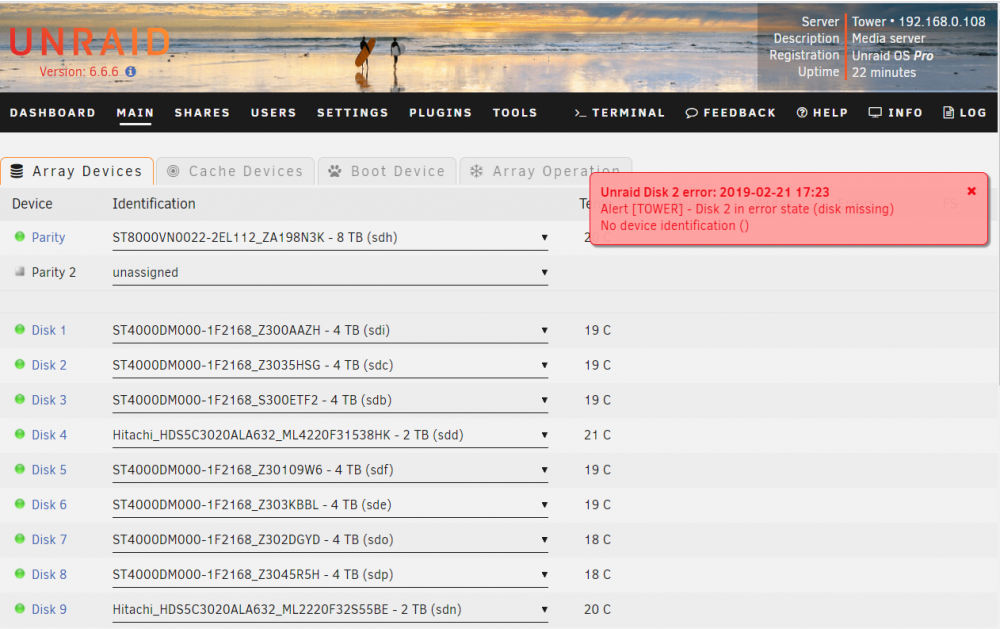
Task: Click the Device column header
Action: 32,204
